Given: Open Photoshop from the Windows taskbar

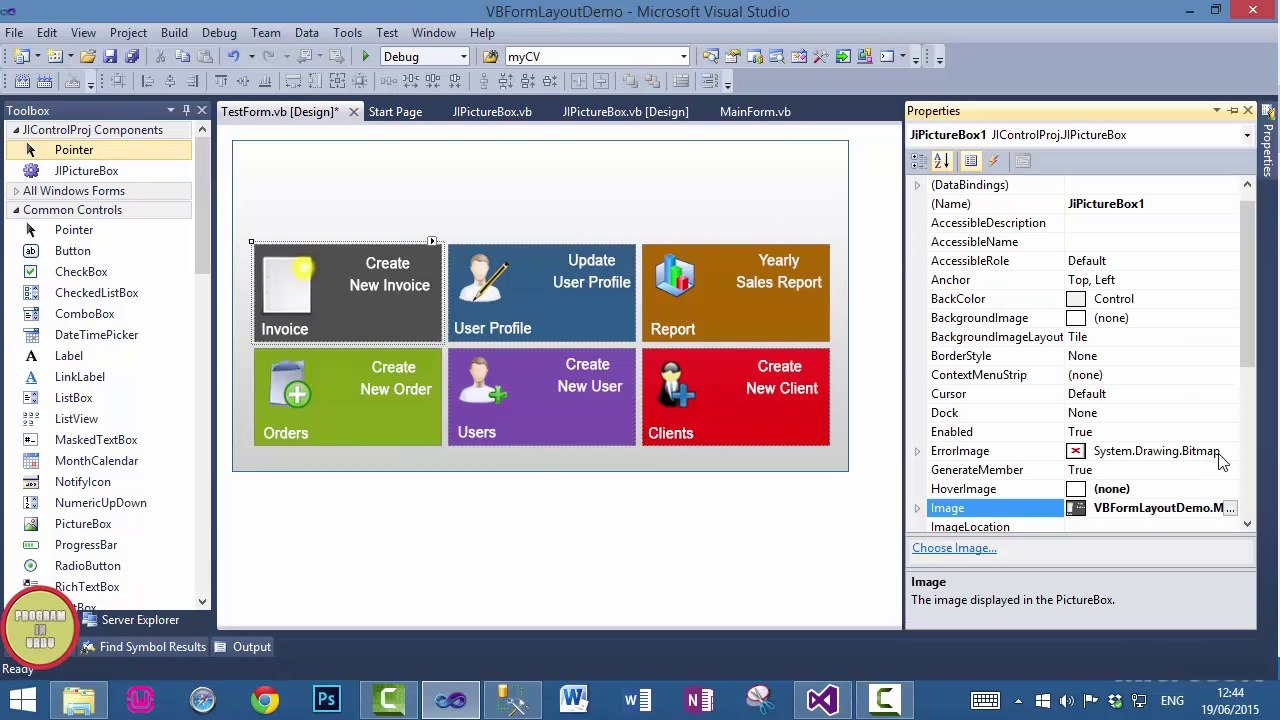Looking at the screenshot, I should (327, 700).
